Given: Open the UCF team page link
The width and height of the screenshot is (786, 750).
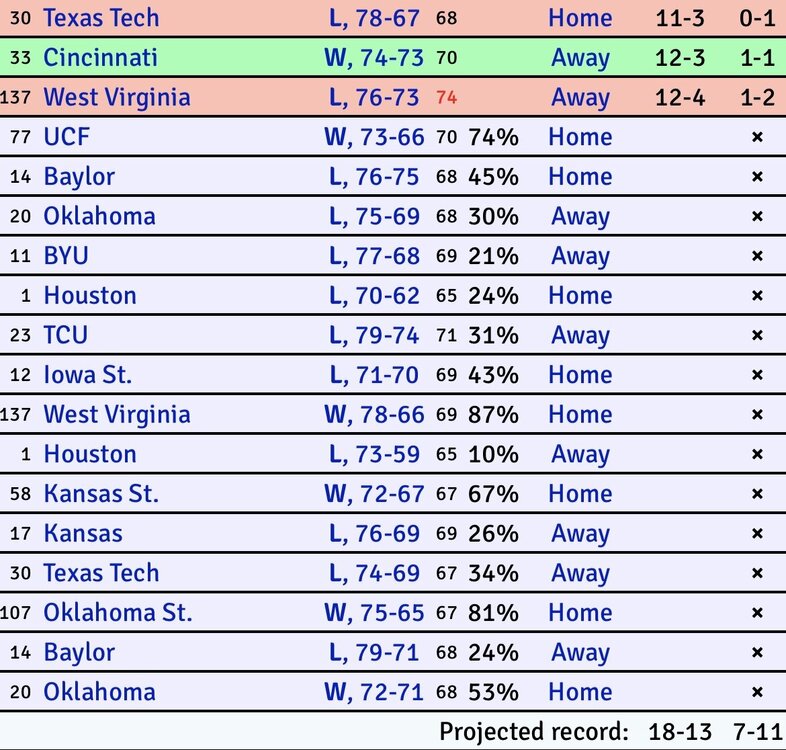Looking at the screenshot, I should tap(66, 137).
